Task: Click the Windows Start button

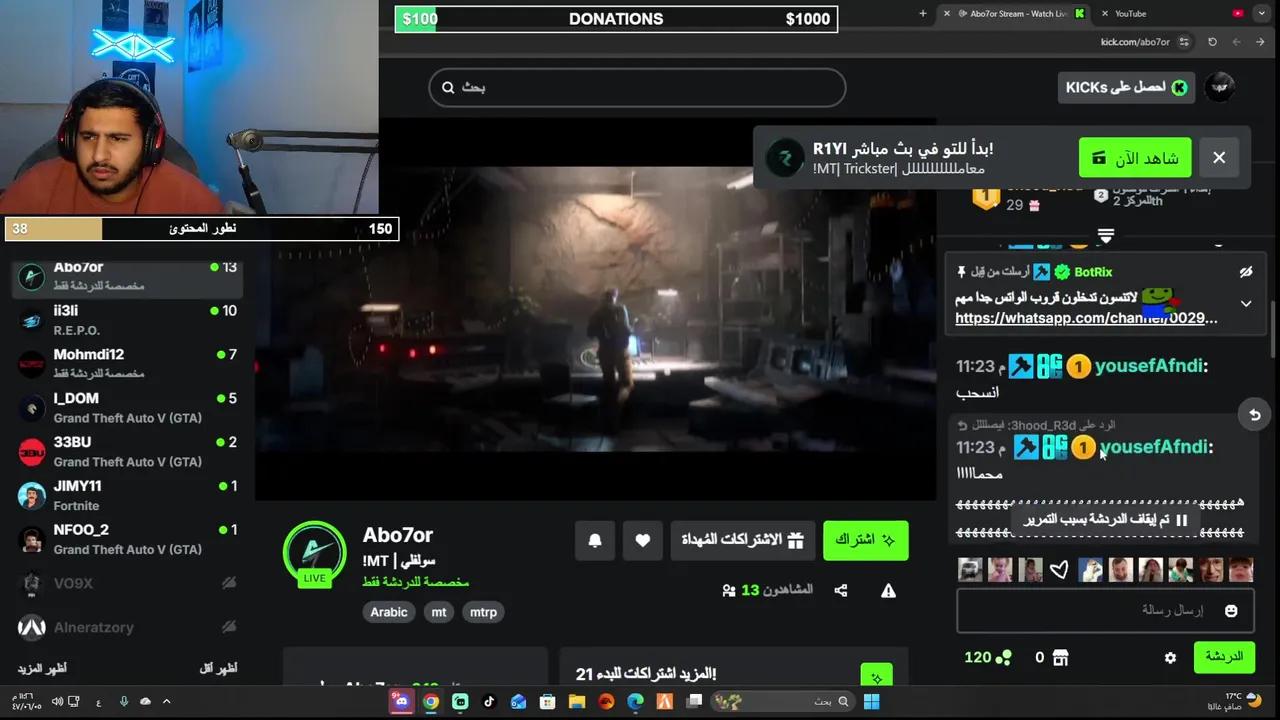Action: point(871,702)
